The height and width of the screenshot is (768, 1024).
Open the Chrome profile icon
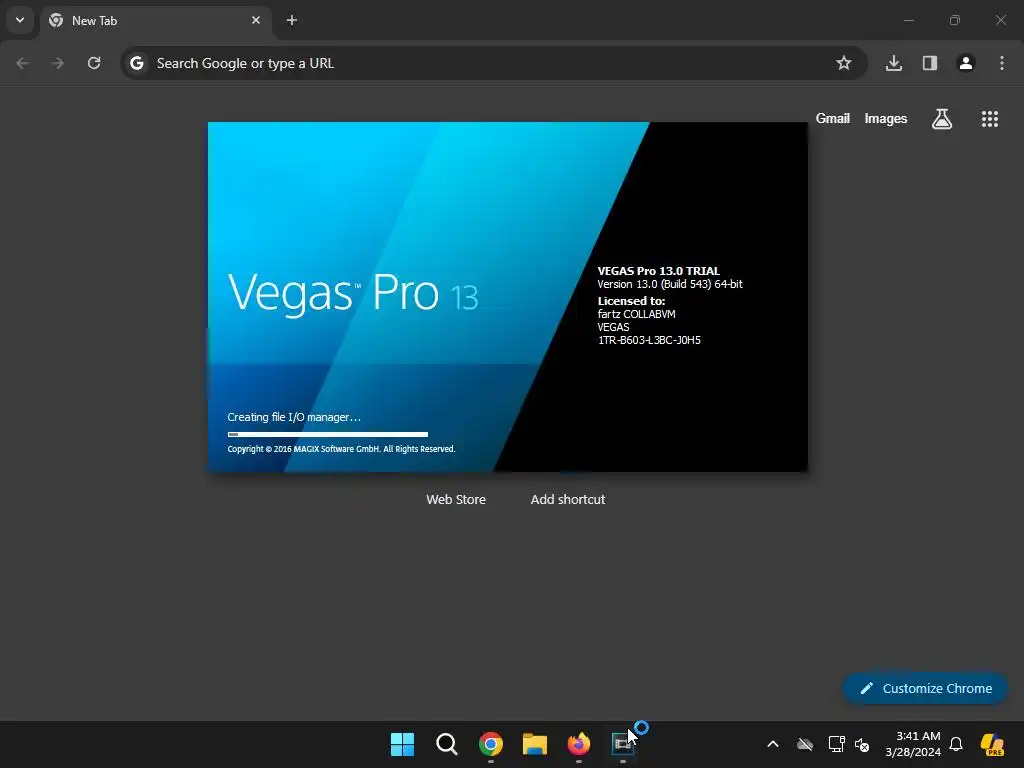pos(966,63)
